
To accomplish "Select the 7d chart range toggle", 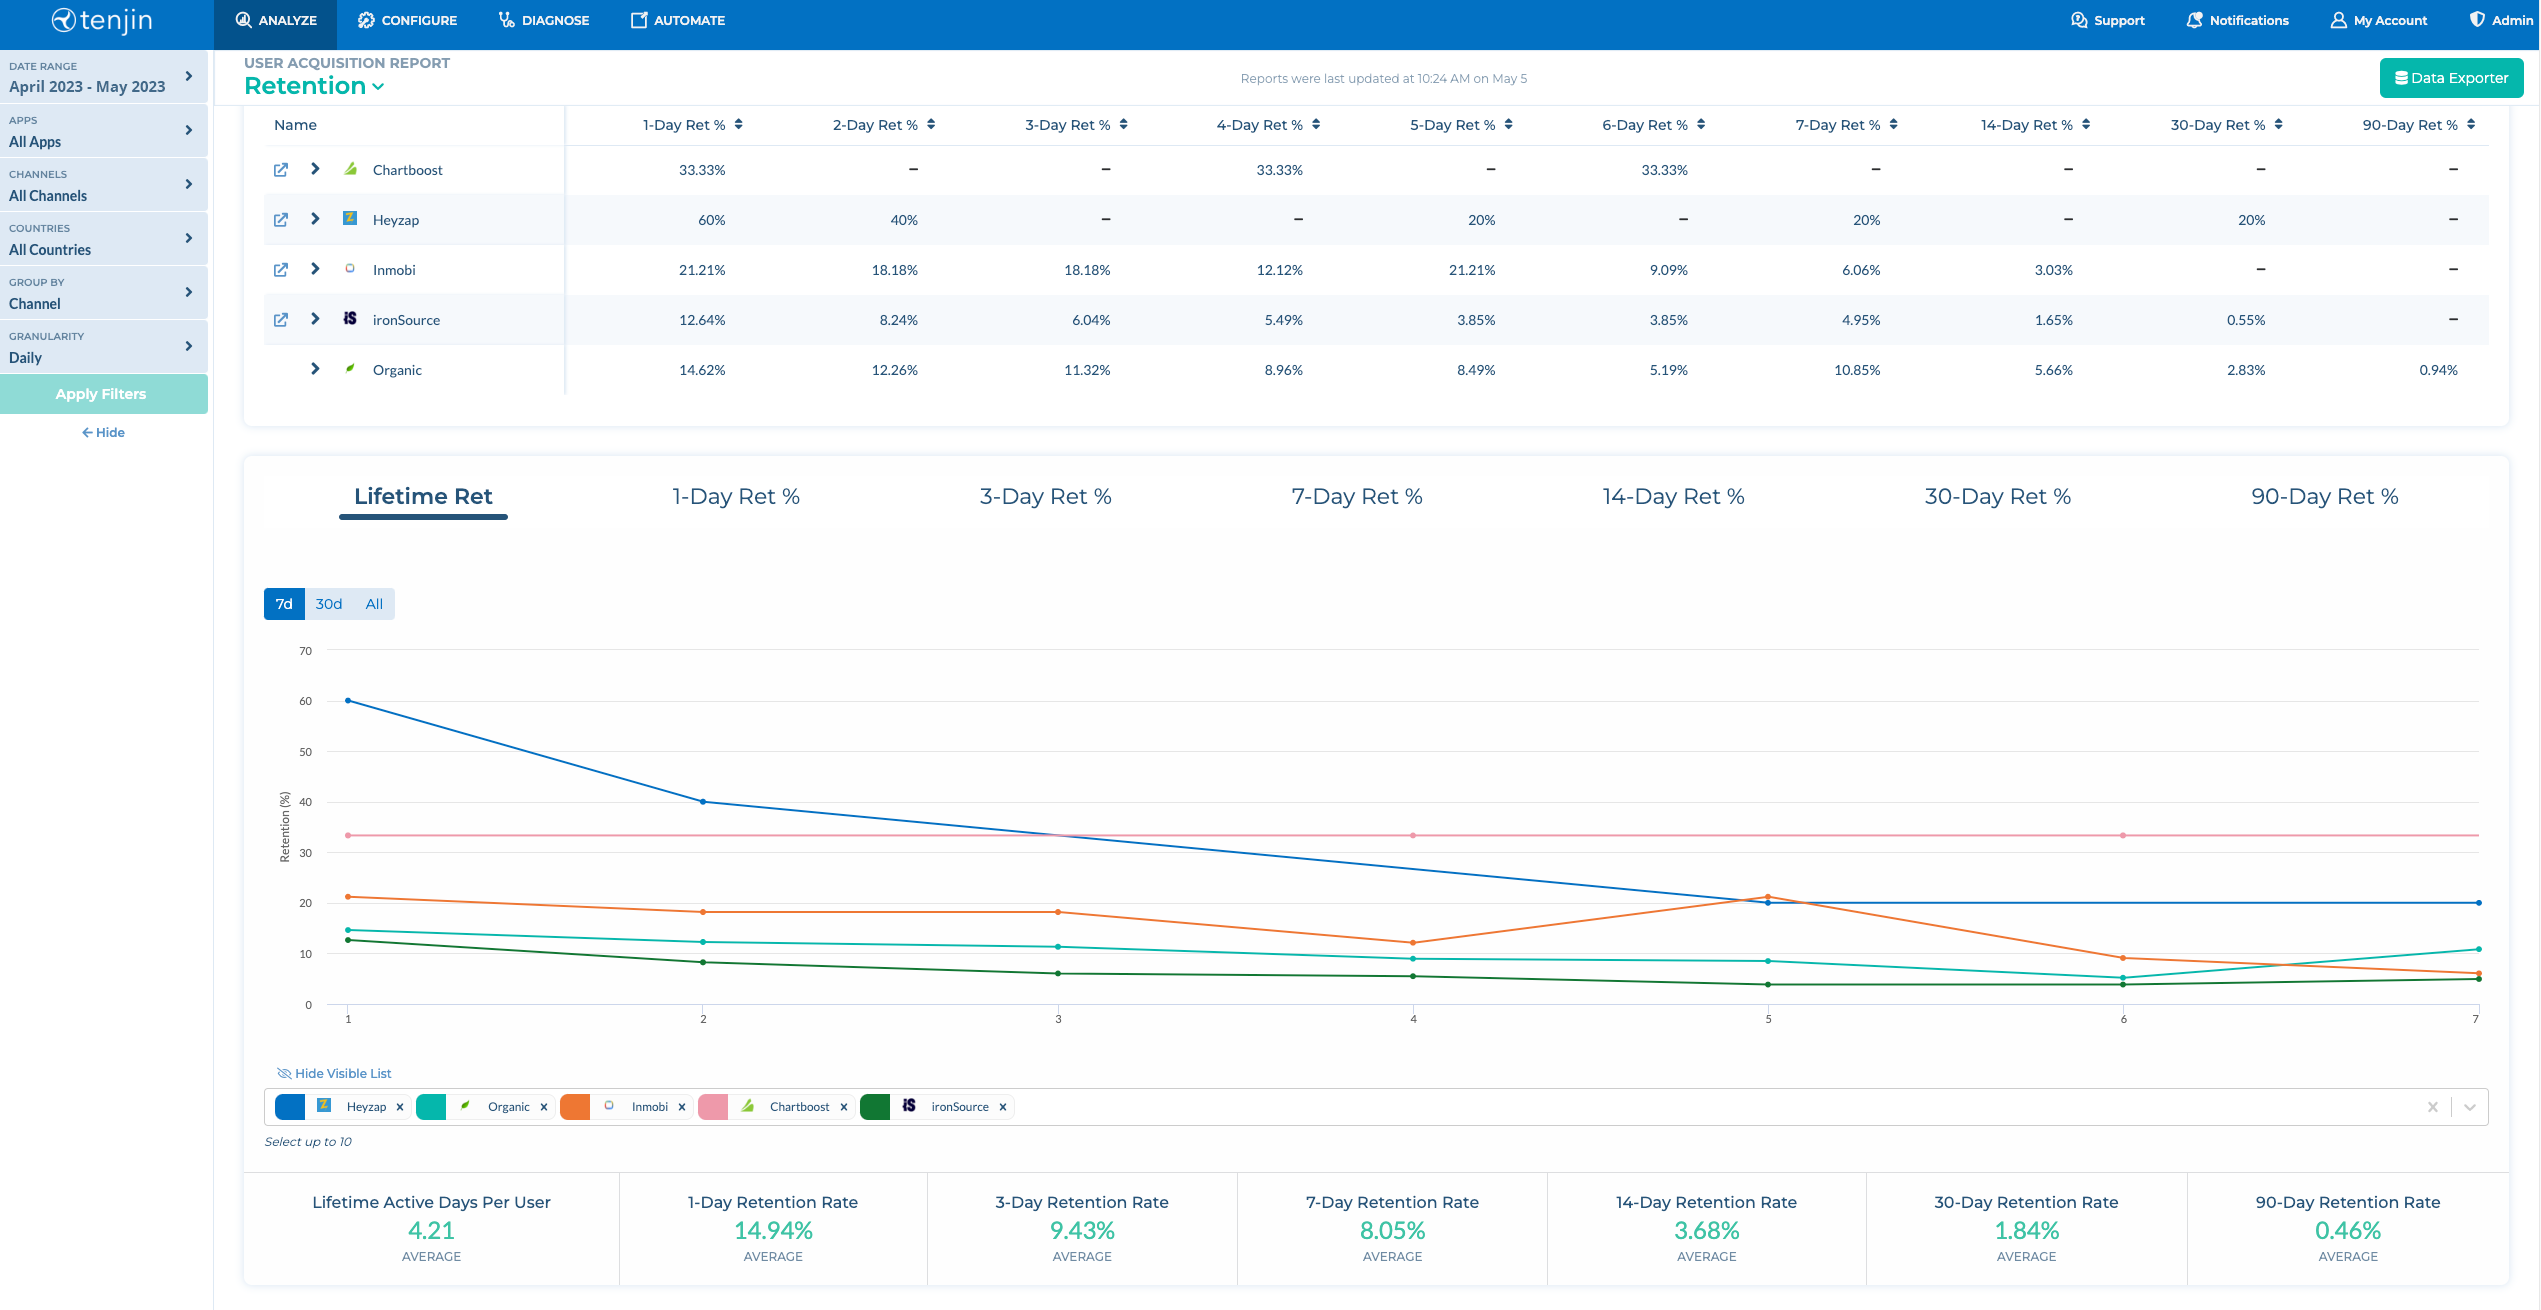I will tap(284, 604).
